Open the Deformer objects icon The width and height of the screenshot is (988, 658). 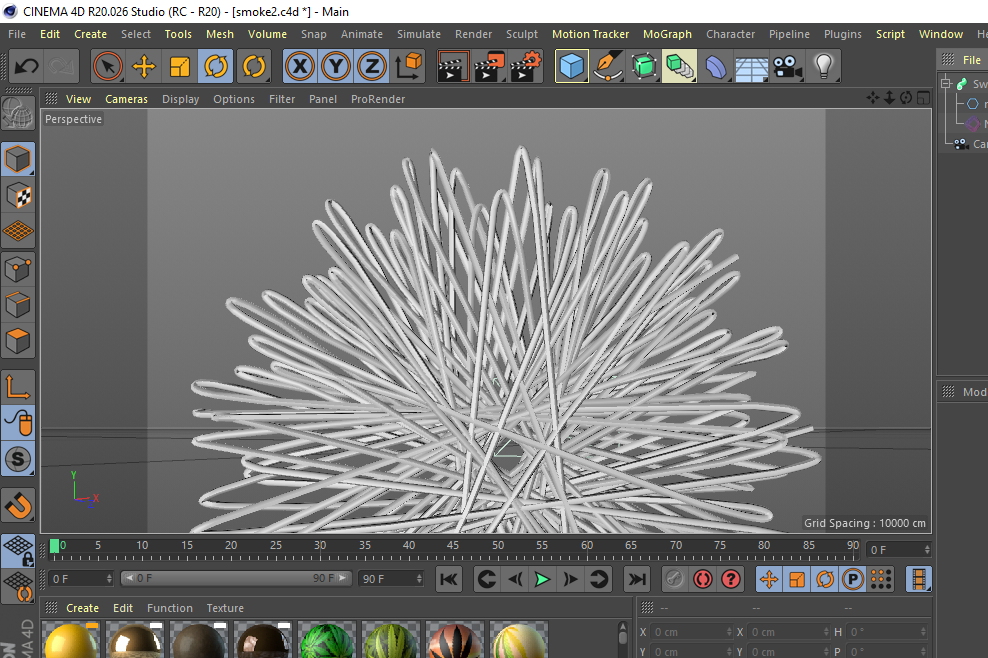716,66
